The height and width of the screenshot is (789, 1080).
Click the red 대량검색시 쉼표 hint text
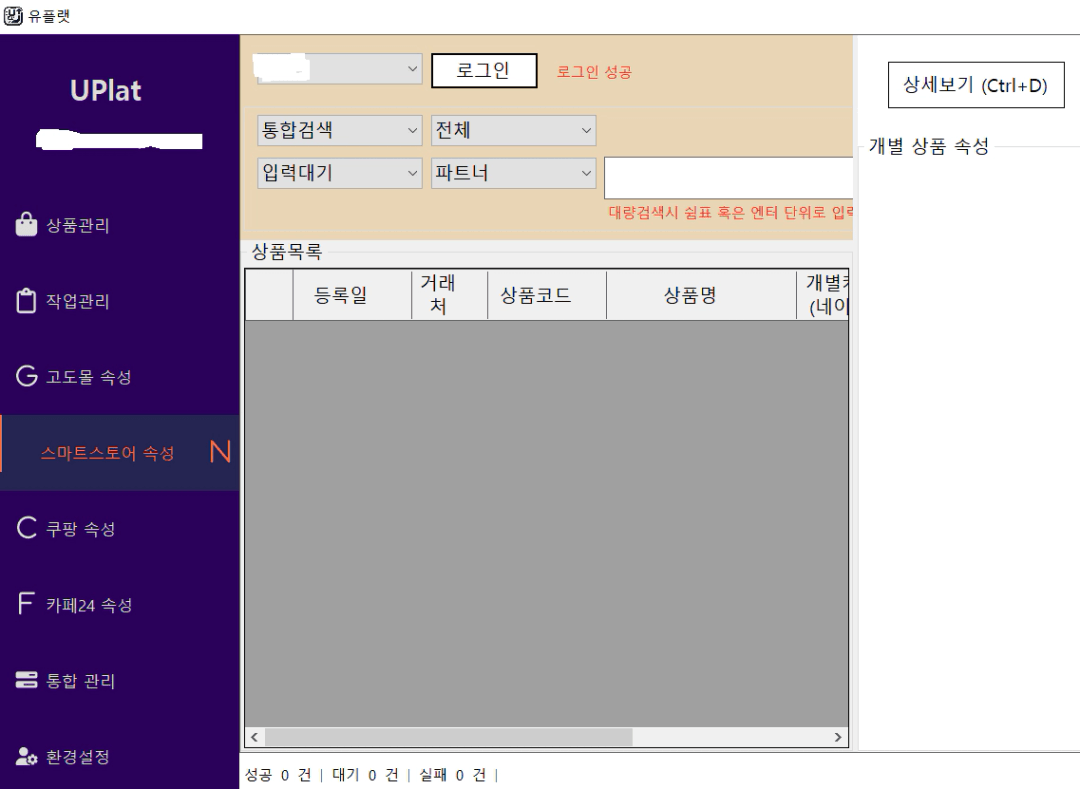730,212
